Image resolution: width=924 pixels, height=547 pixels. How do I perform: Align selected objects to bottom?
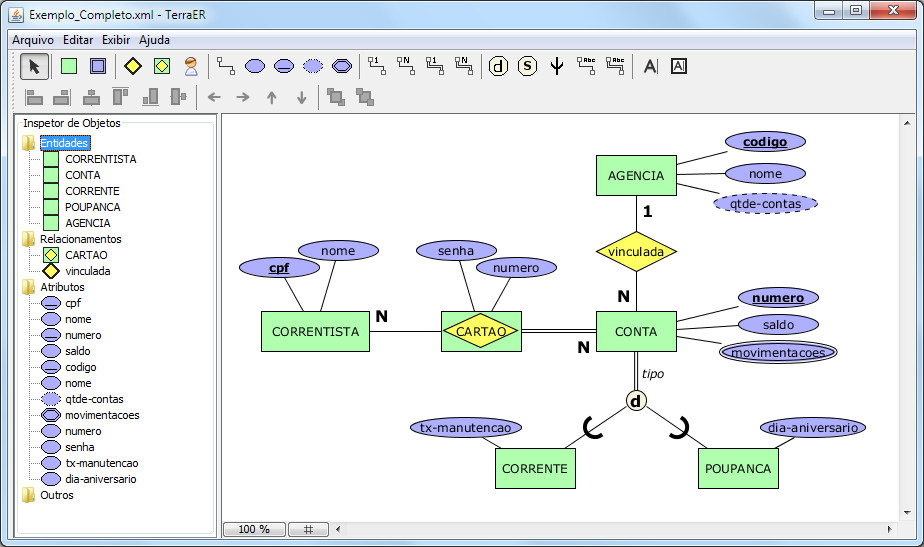pos(150,97)
